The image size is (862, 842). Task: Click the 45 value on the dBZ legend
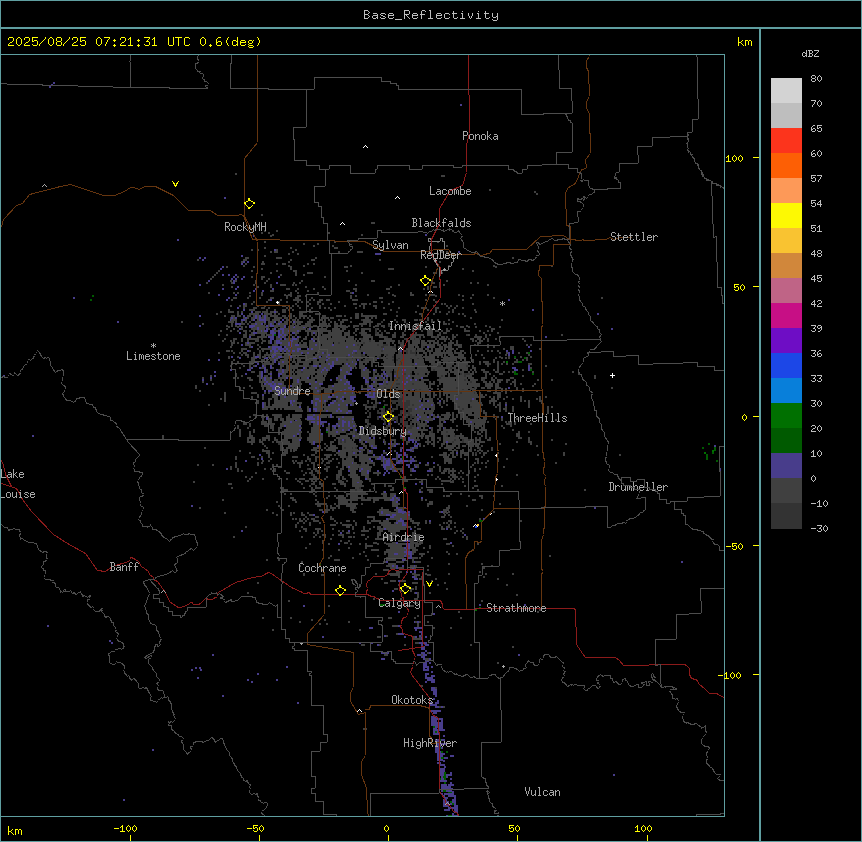click(816, 278)
